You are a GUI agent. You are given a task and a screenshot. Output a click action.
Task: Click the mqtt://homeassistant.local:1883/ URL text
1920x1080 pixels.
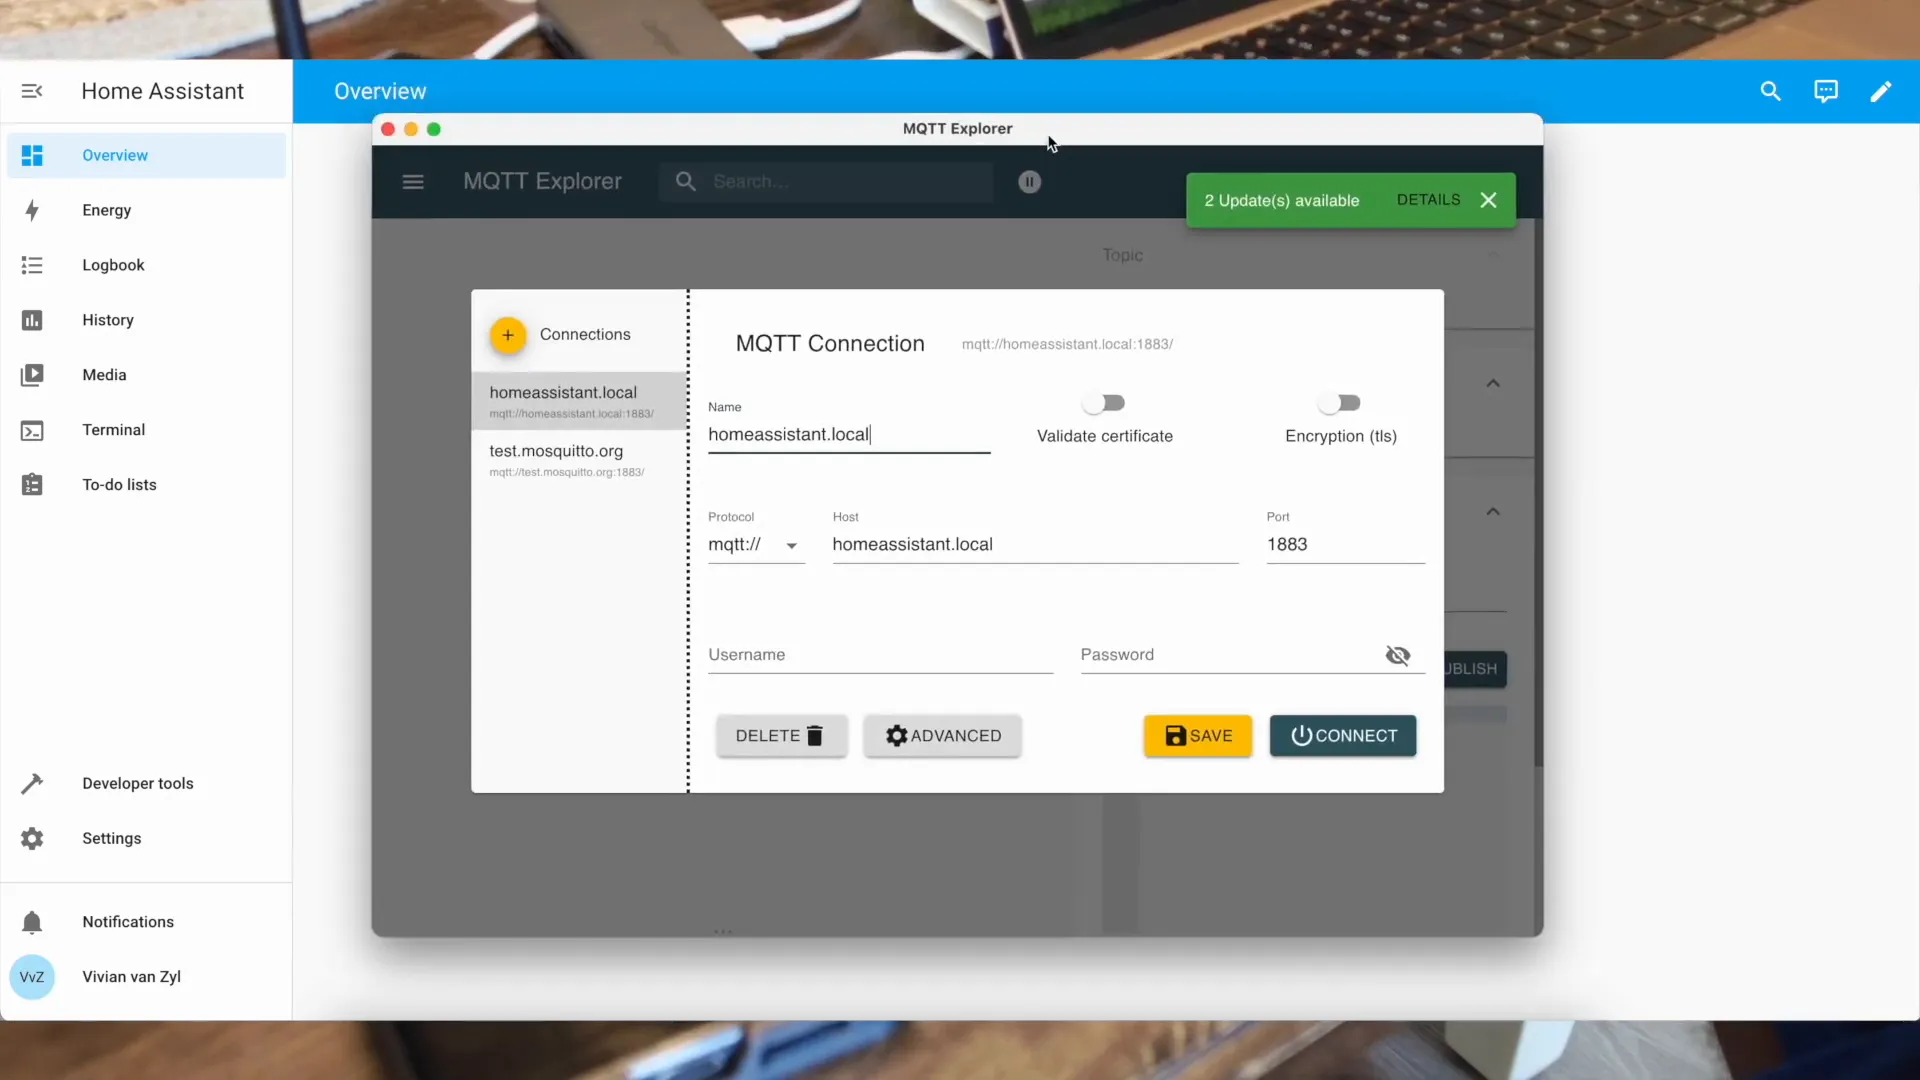[1067, 344]
